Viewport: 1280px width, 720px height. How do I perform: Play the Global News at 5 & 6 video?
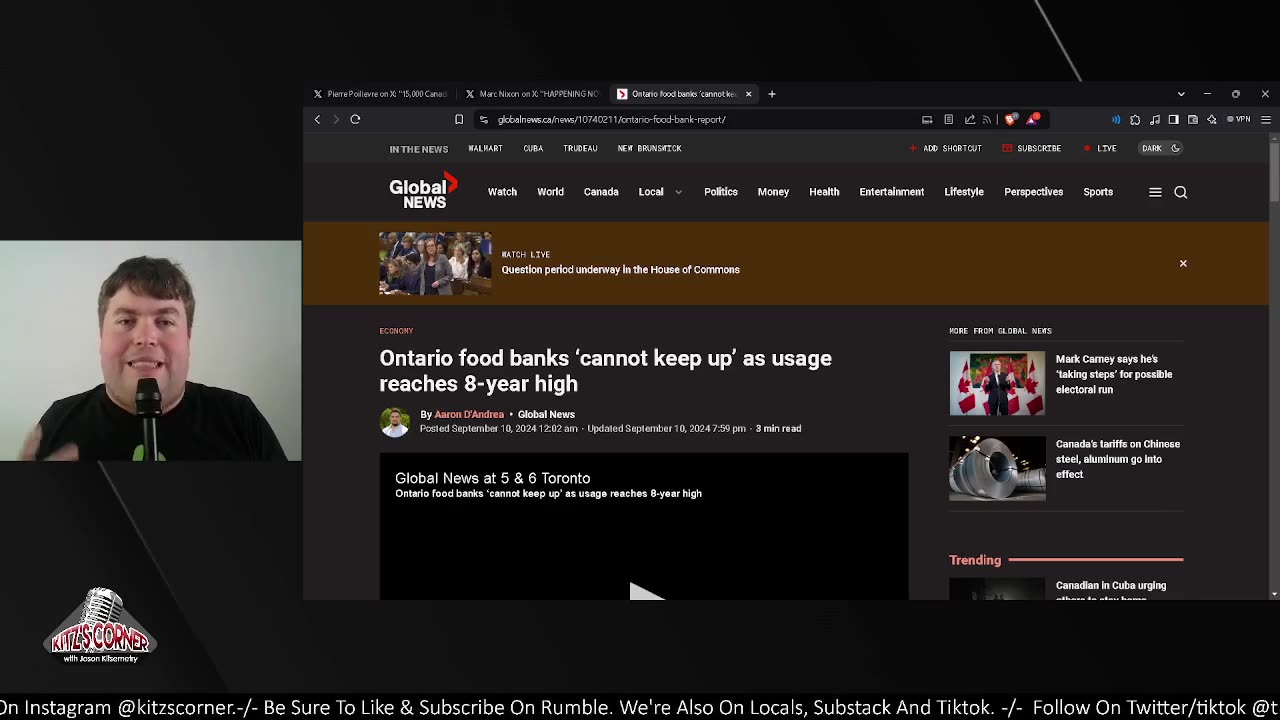coord(647,592)
